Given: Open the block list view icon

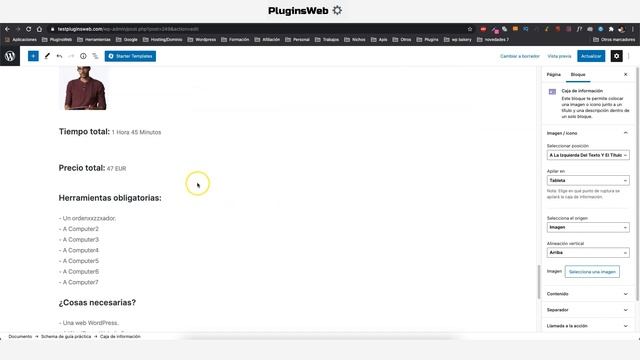Looking at the screenshot, I should pyautogui.click(x=95, y=56).
